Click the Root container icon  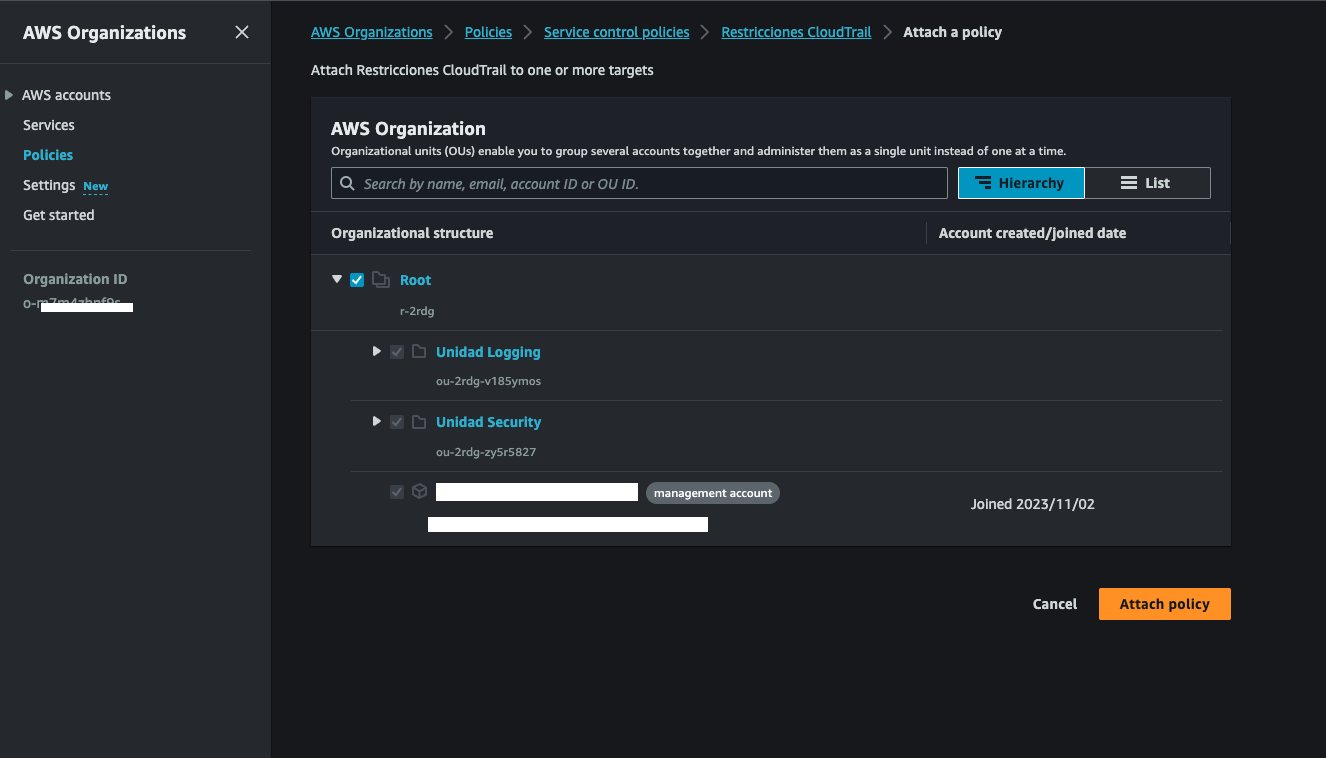[381, 280]
